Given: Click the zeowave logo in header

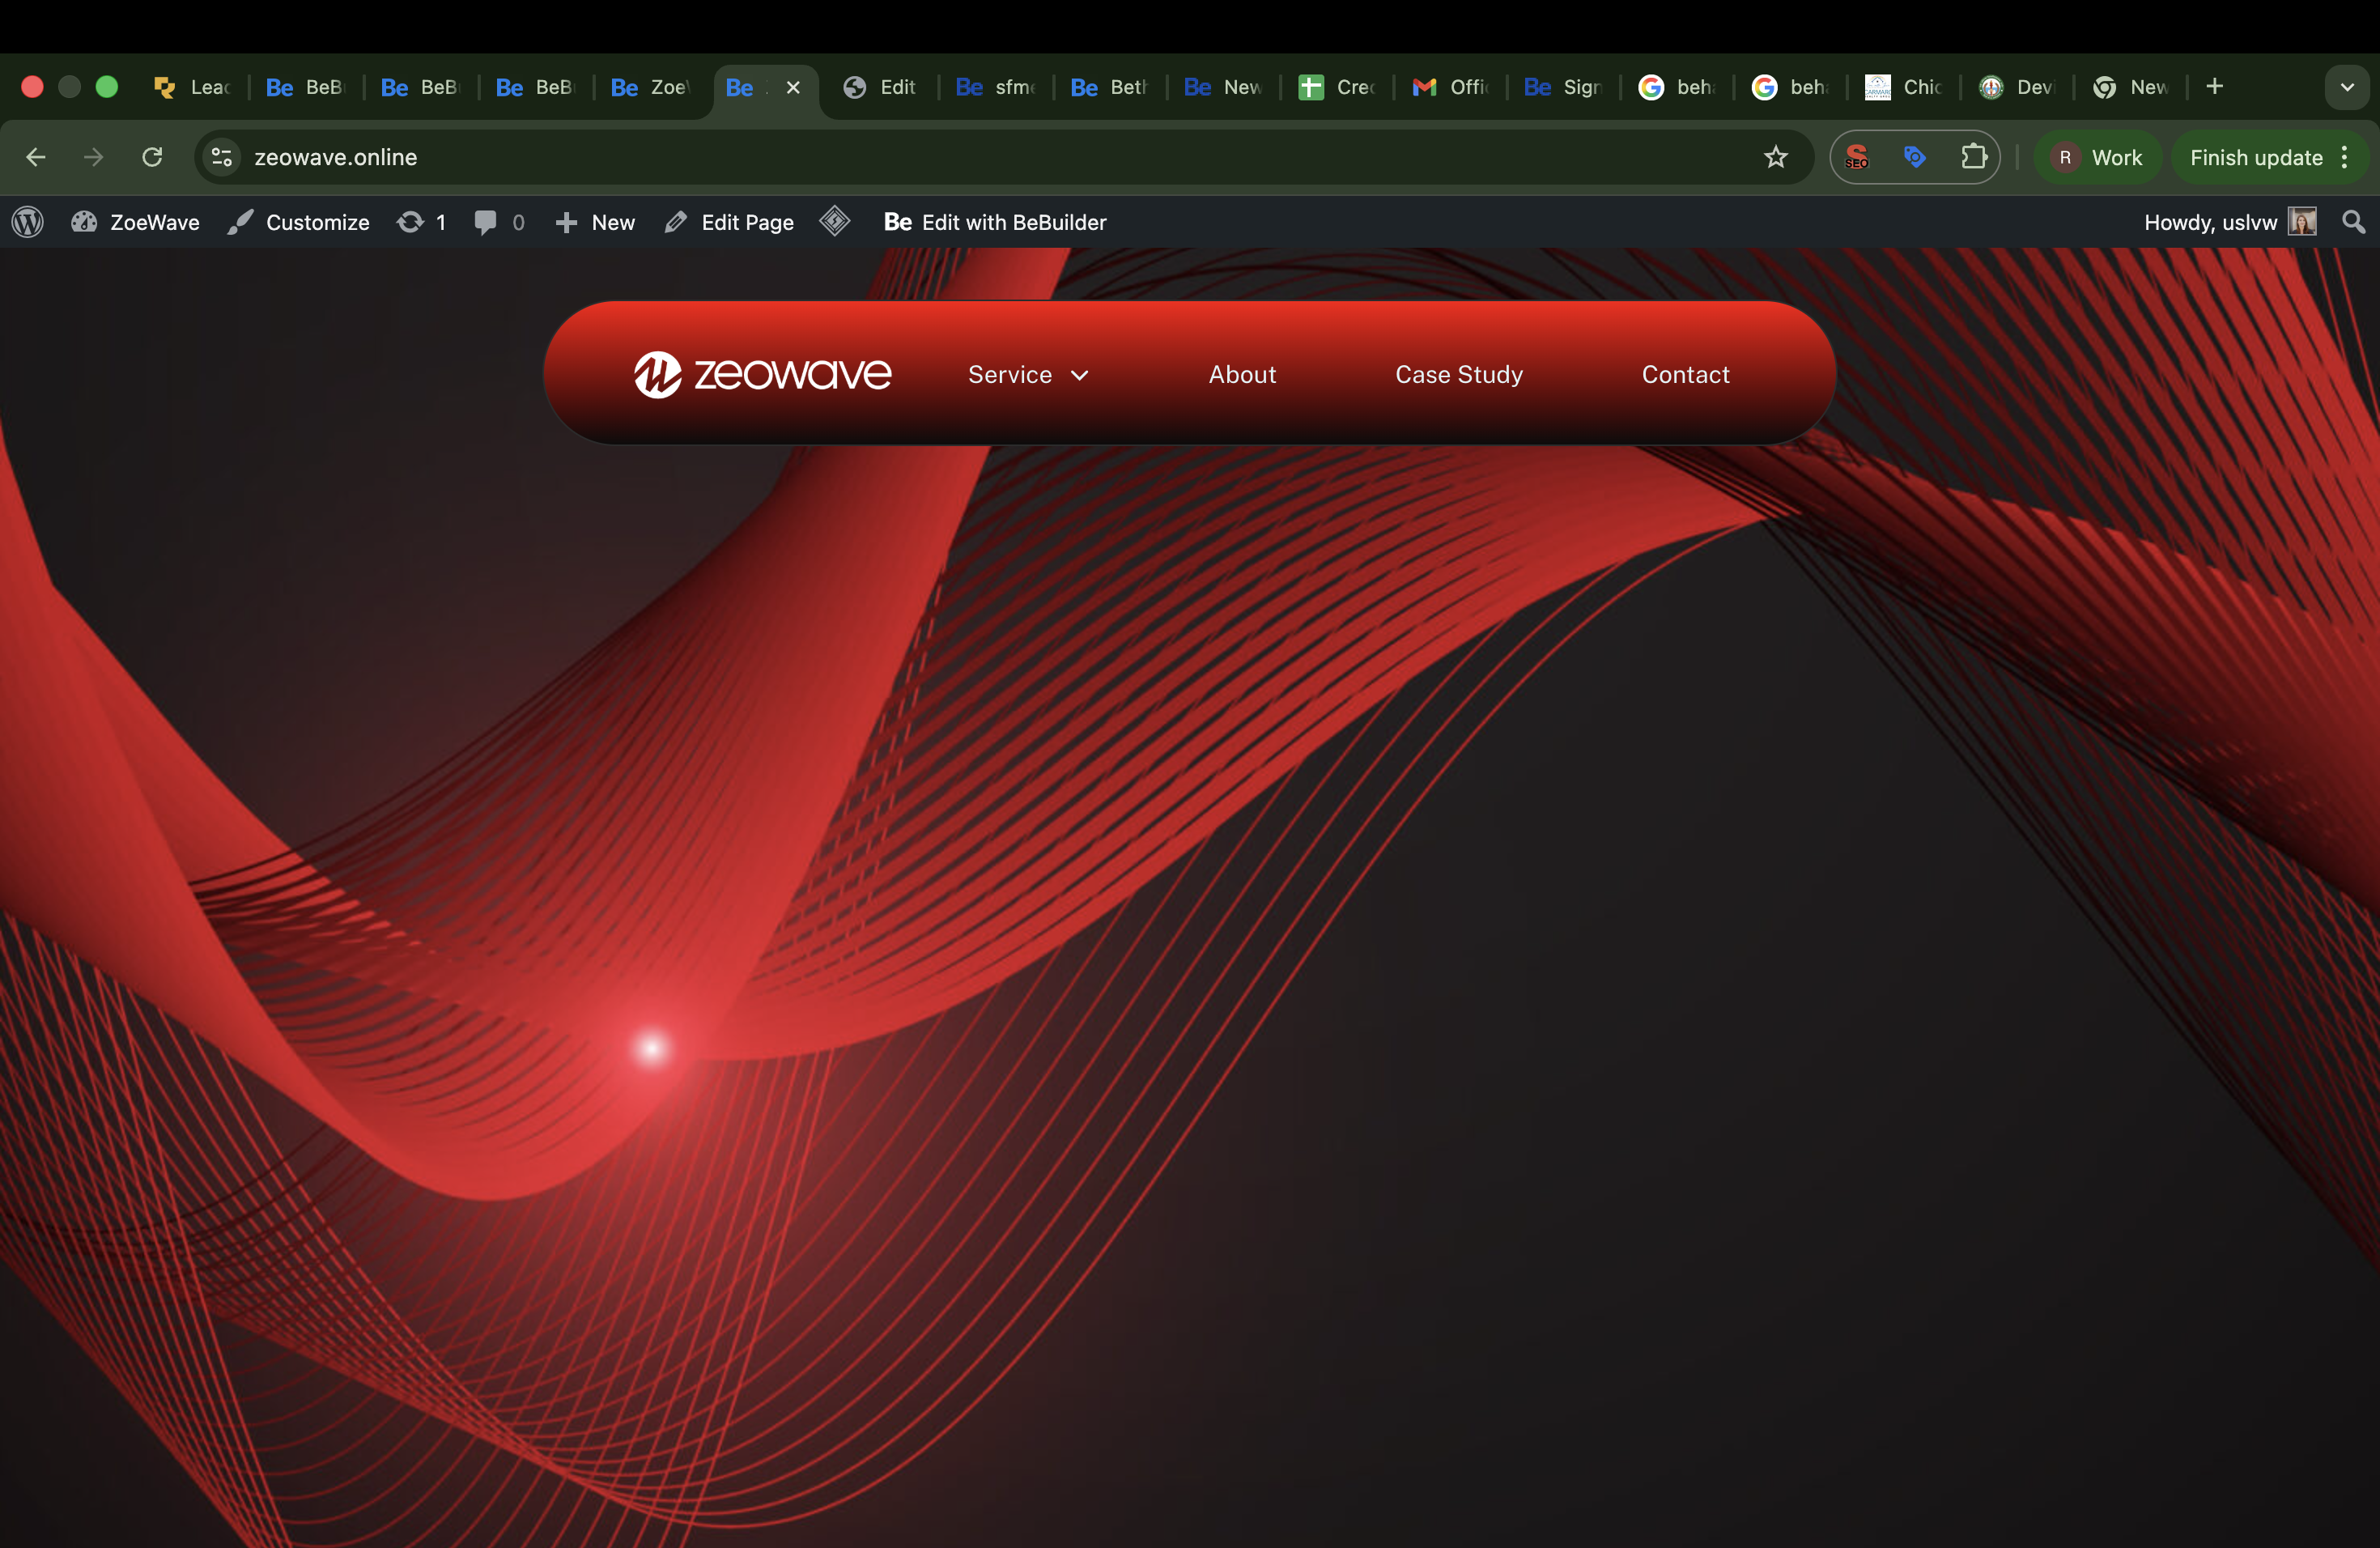Looking at the screenshot, I should 762,374.
